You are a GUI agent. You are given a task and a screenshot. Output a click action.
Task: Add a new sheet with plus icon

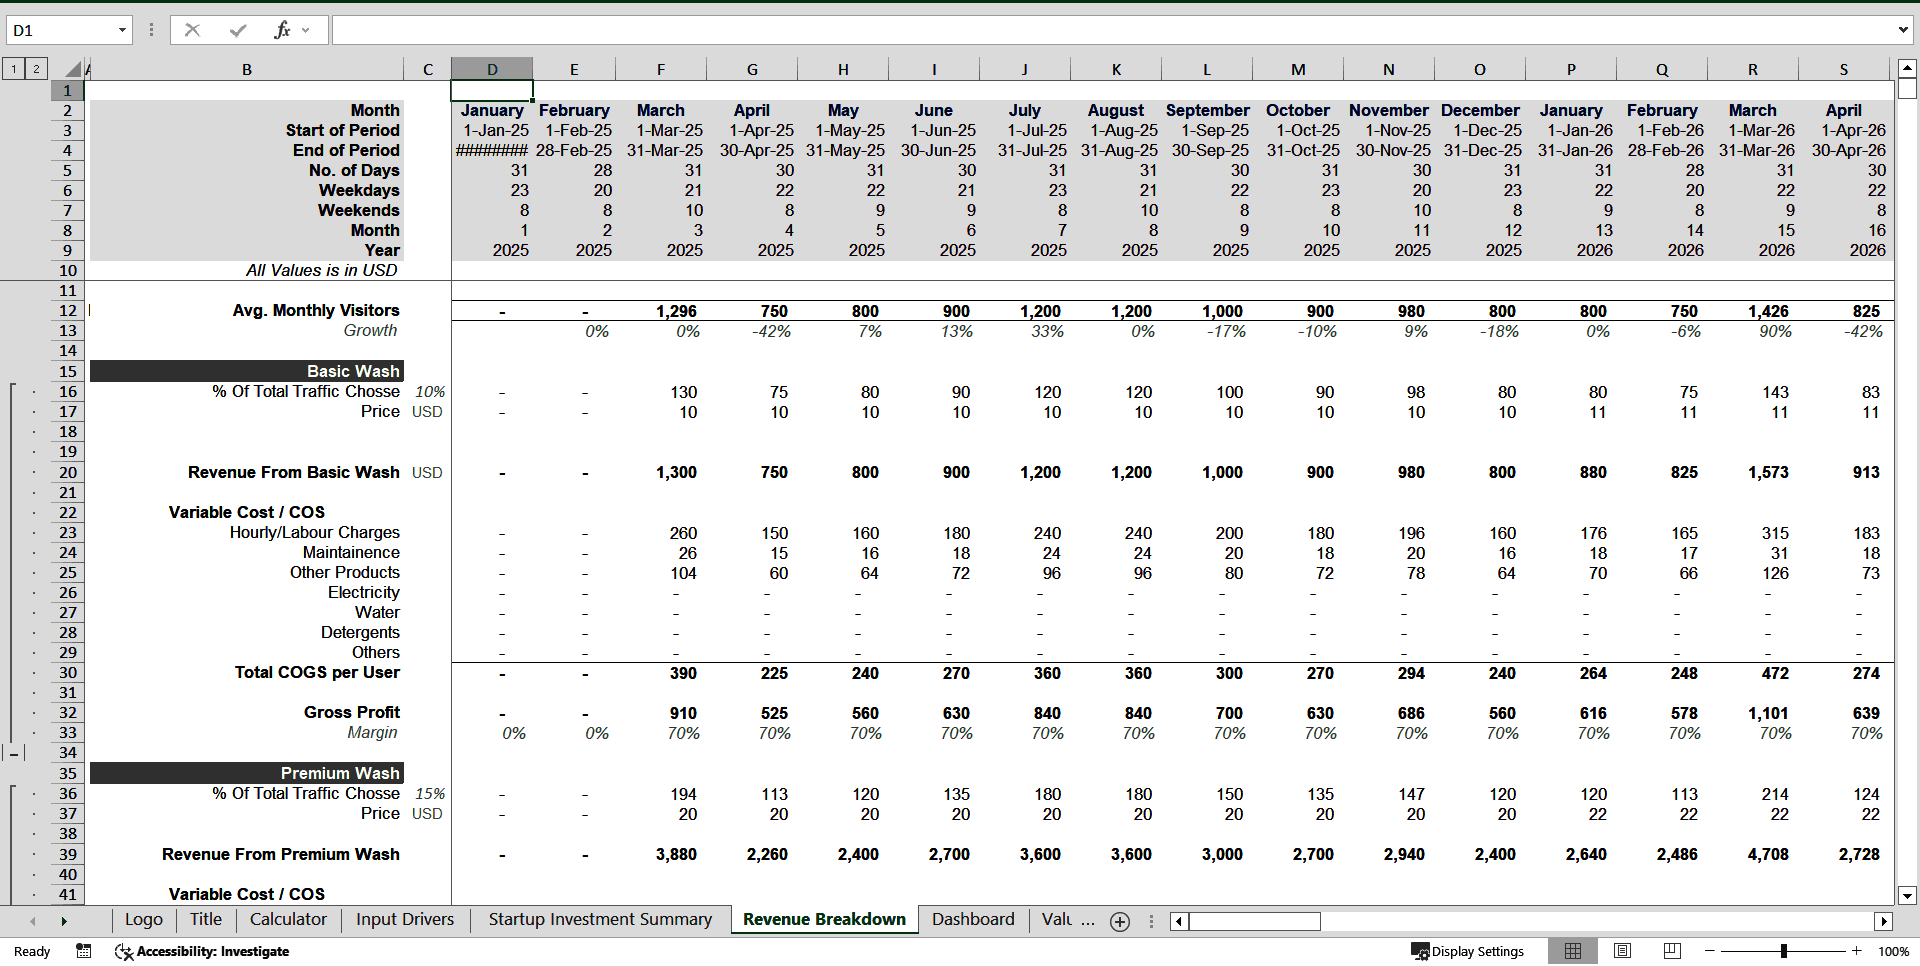point(1120,921)
